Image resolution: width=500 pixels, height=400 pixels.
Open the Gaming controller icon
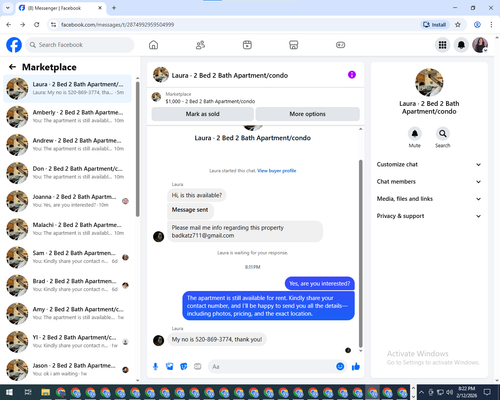[340, 45]
